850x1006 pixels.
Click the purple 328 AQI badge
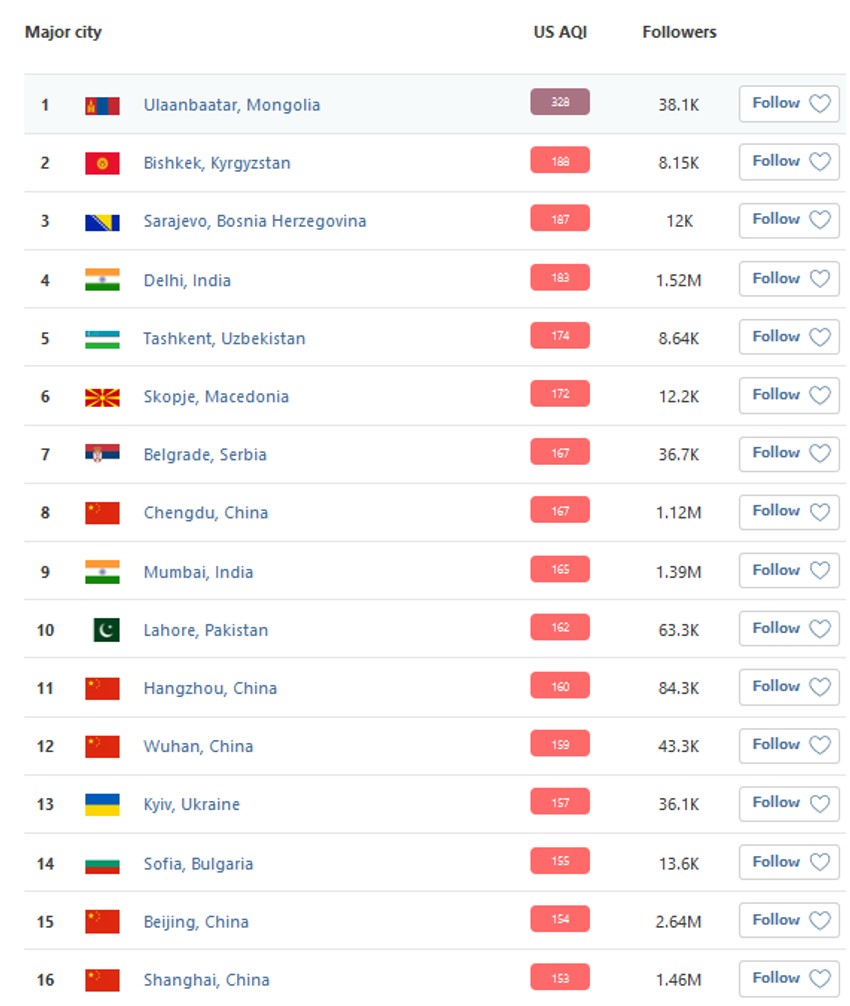coord(560,102)
